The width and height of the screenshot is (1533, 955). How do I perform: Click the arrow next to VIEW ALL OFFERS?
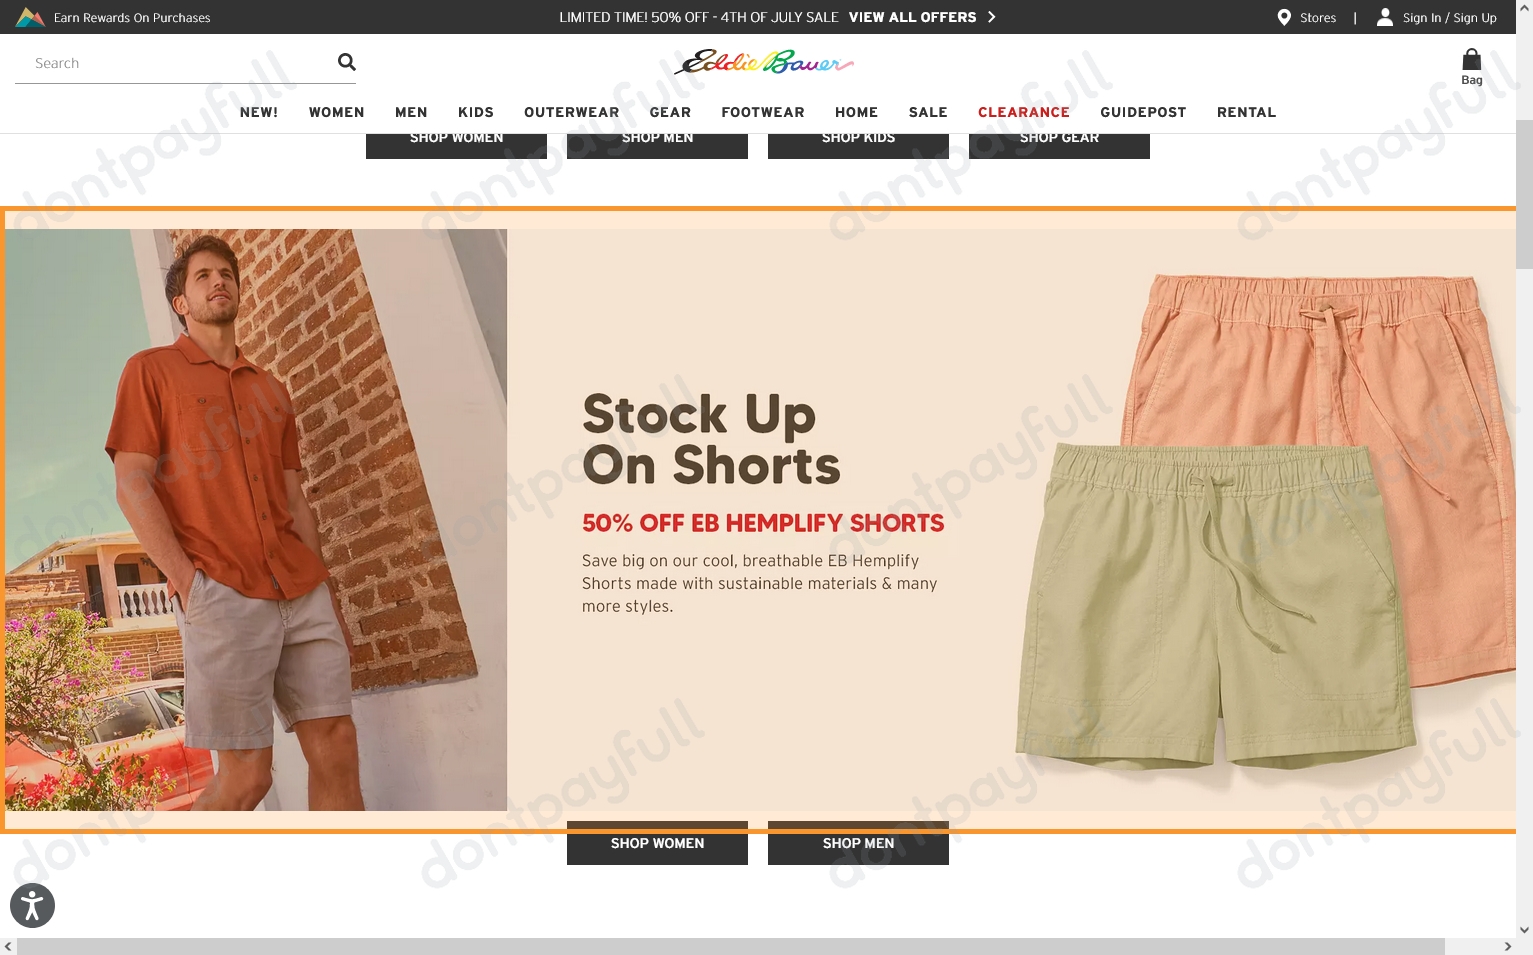[991, 16]
